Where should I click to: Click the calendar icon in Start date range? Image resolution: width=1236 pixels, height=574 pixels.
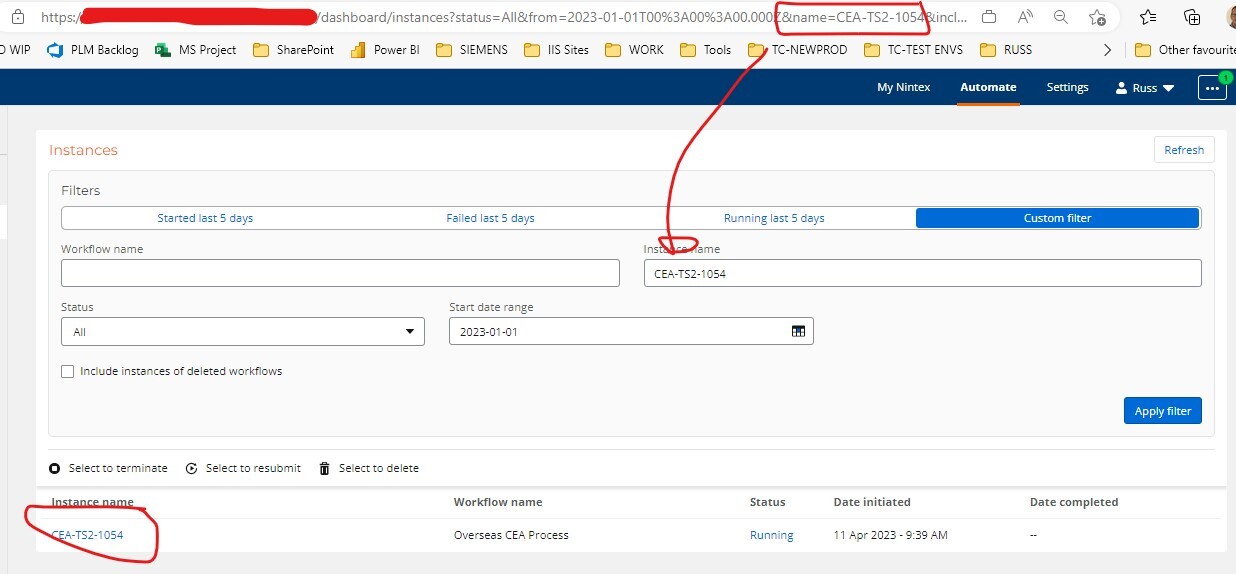tap(798, 332)
